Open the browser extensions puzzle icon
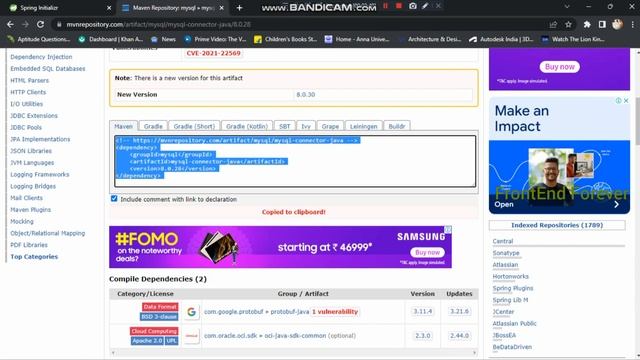 (587, 24)
